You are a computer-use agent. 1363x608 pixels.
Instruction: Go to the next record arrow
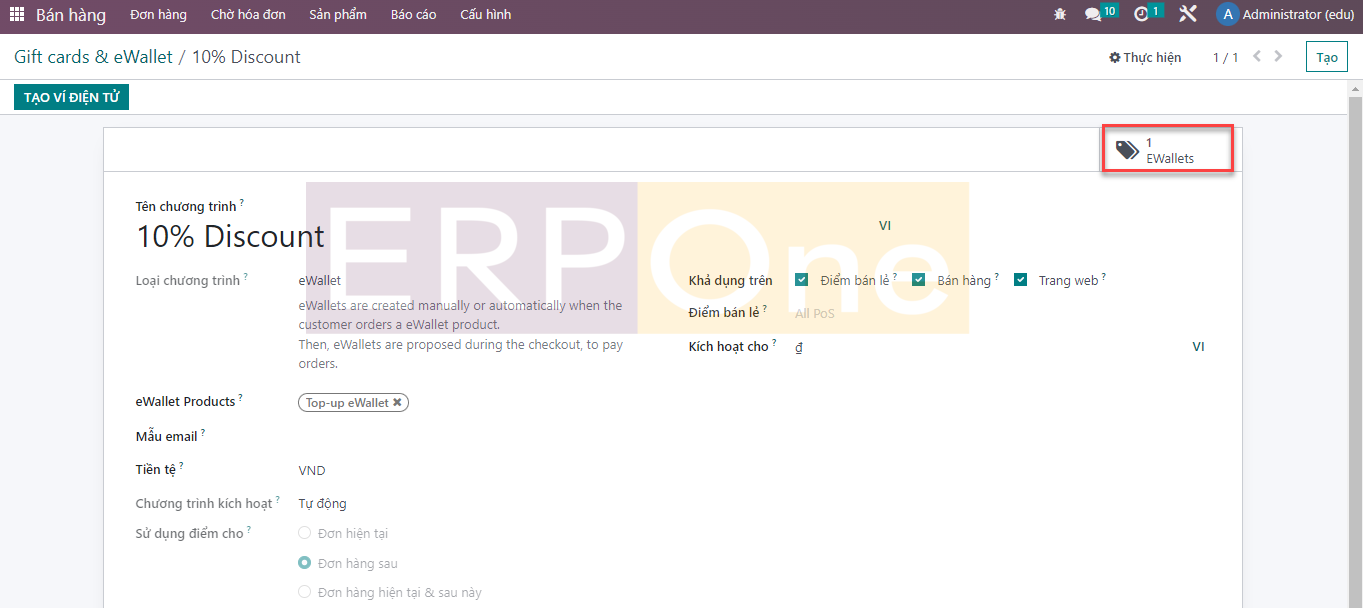[1279, 57]
